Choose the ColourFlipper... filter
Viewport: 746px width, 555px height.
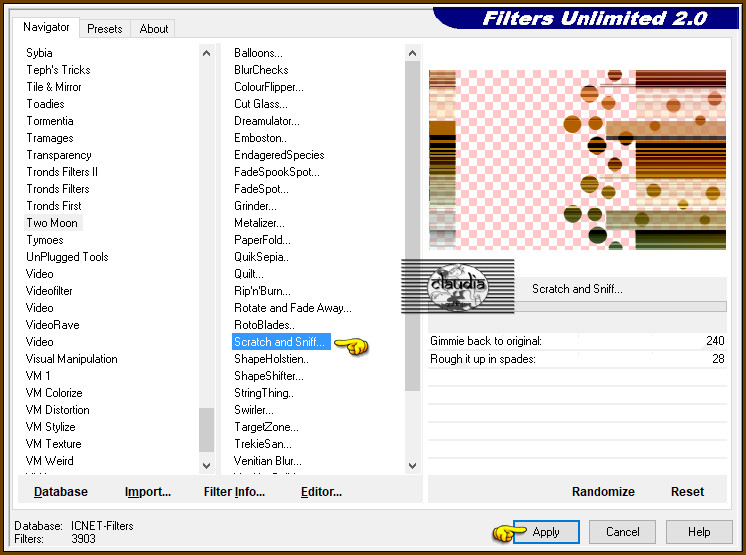(268, 87)
